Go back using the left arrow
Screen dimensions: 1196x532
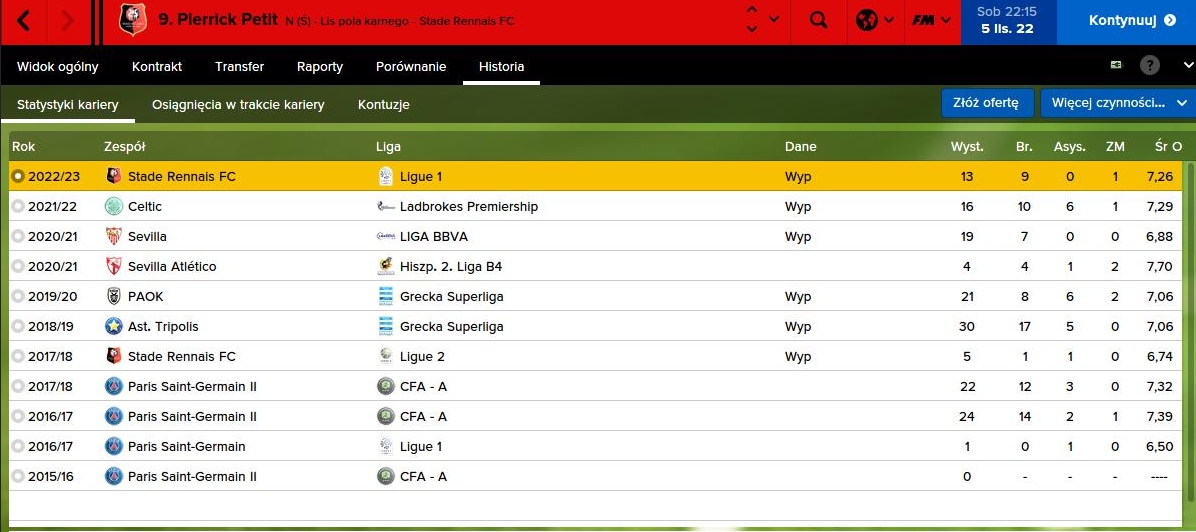pyautogui.click(x=25, y=20)
